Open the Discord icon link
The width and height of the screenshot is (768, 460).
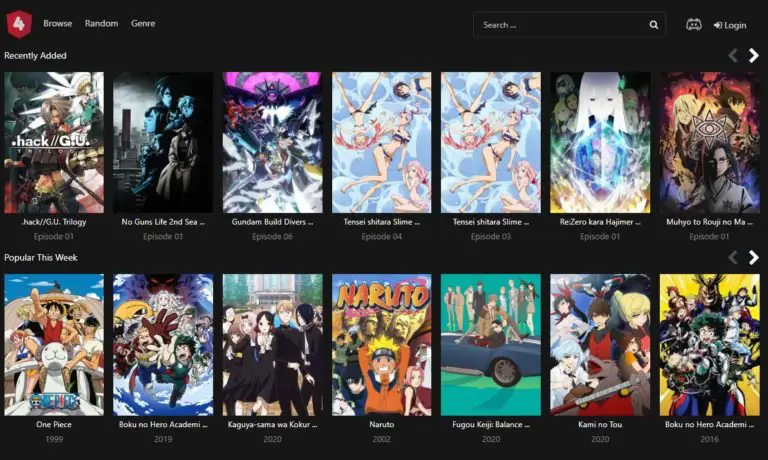(x=694, y=24)
